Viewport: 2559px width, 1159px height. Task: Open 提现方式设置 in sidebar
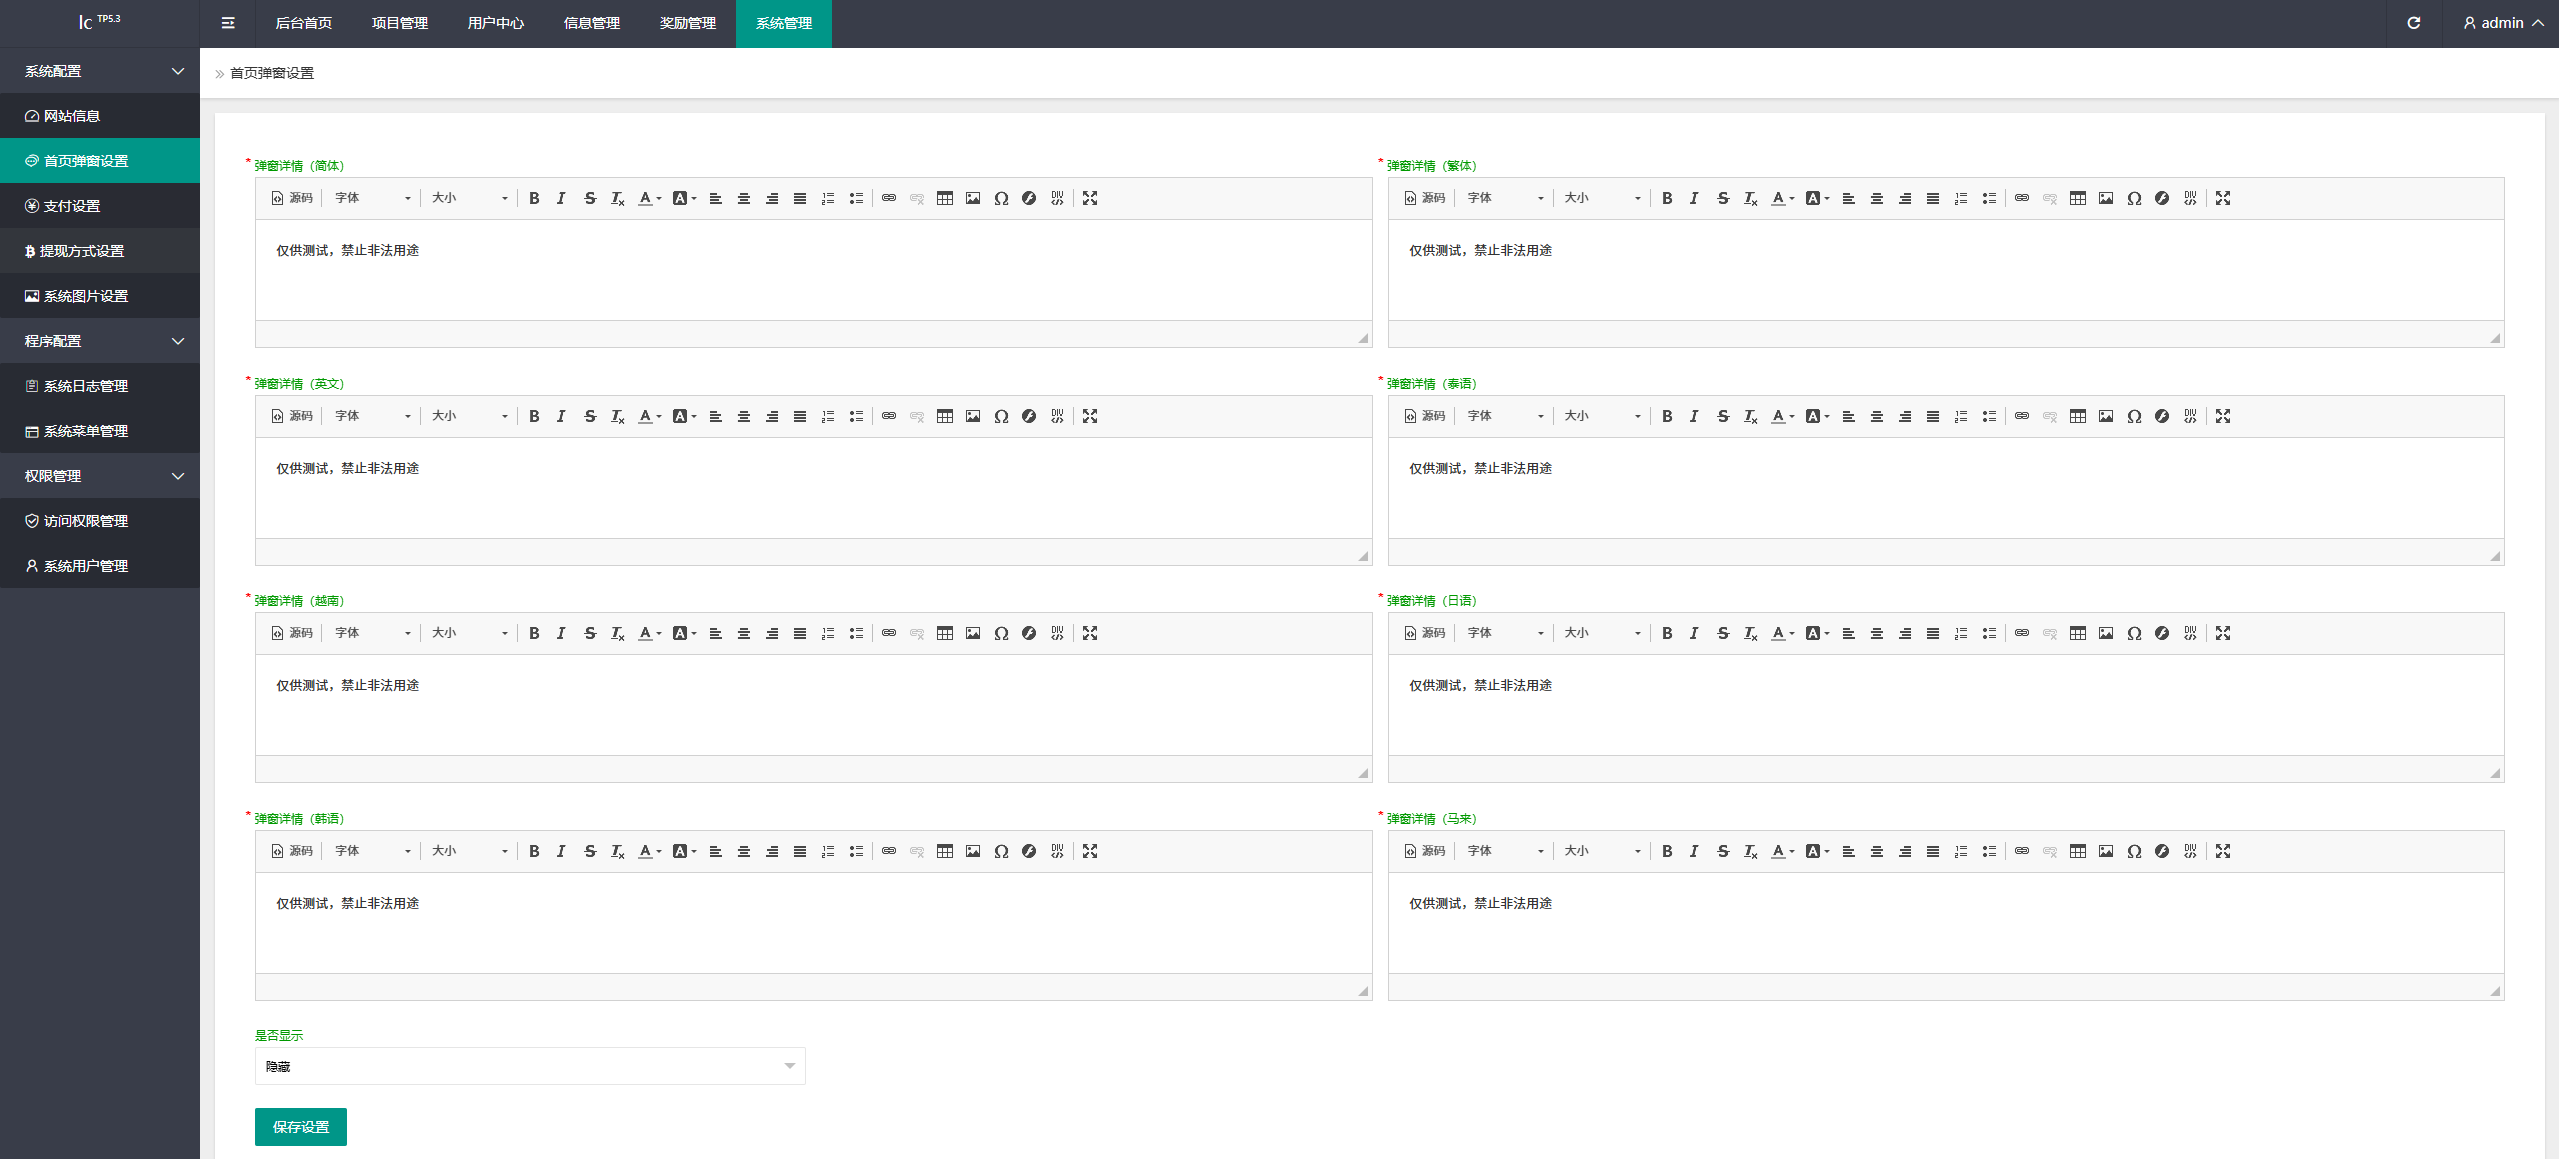(100, 251)
